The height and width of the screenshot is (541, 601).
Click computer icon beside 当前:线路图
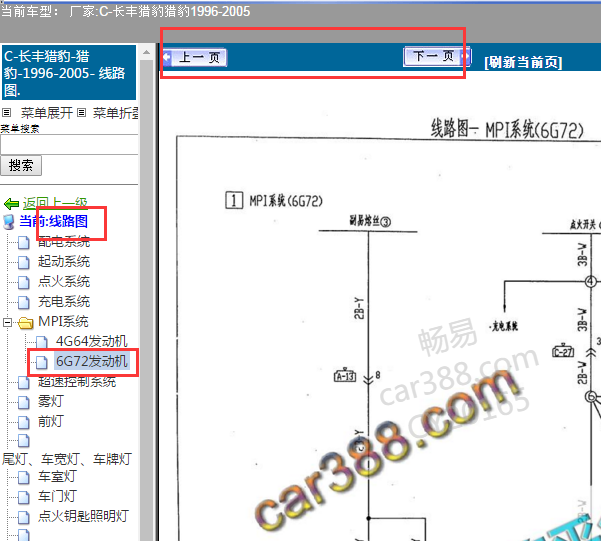[8, 222]
